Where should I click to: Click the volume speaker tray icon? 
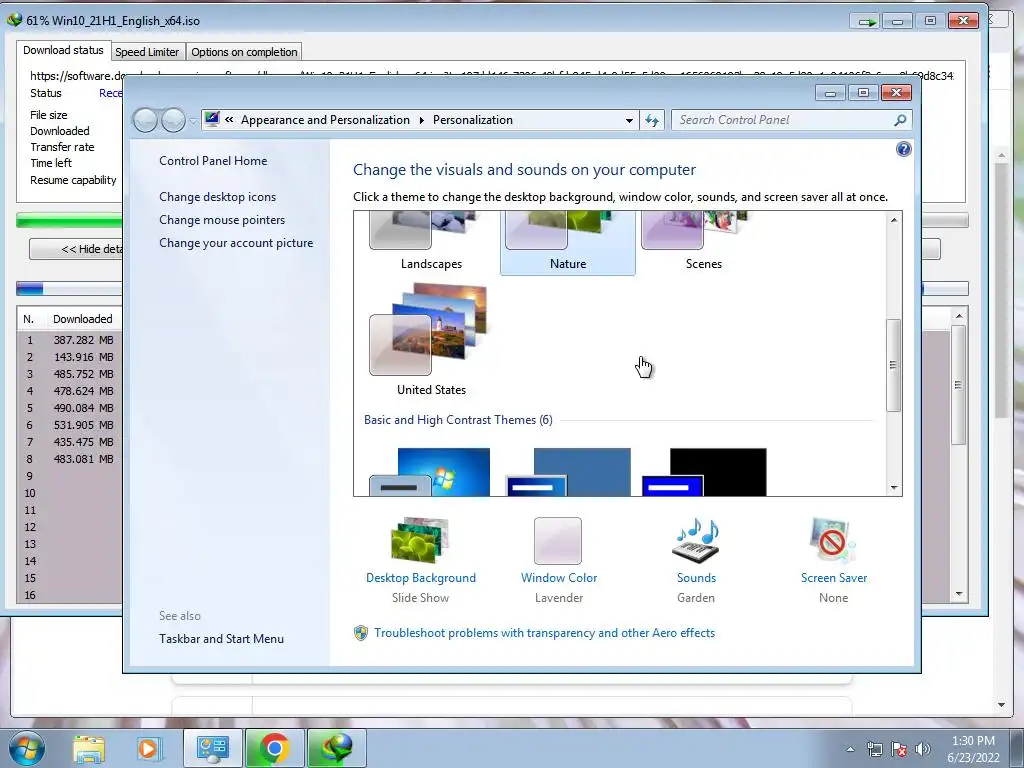tap(922, 749)
